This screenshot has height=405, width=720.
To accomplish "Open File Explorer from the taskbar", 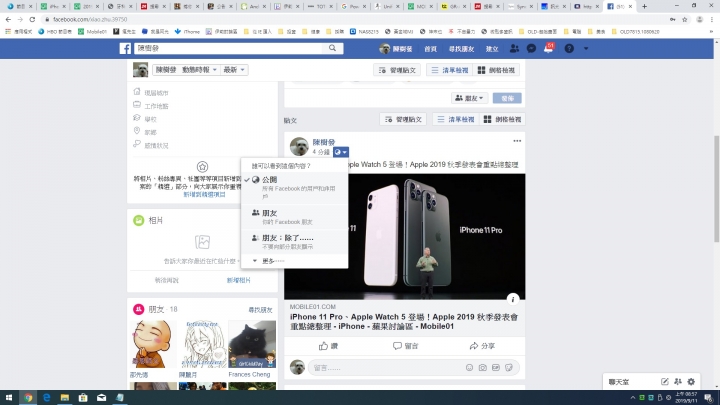I will [65, 398].
